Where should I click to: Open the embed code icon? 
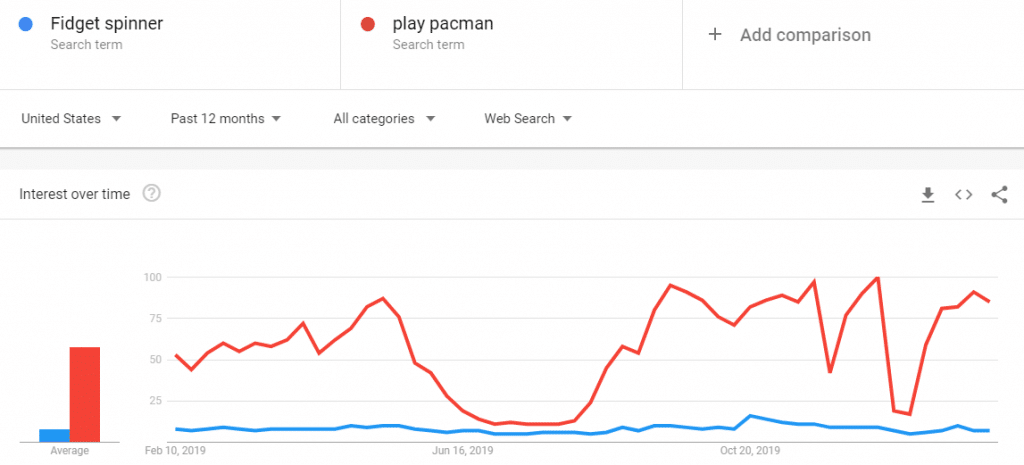[963, 195]
